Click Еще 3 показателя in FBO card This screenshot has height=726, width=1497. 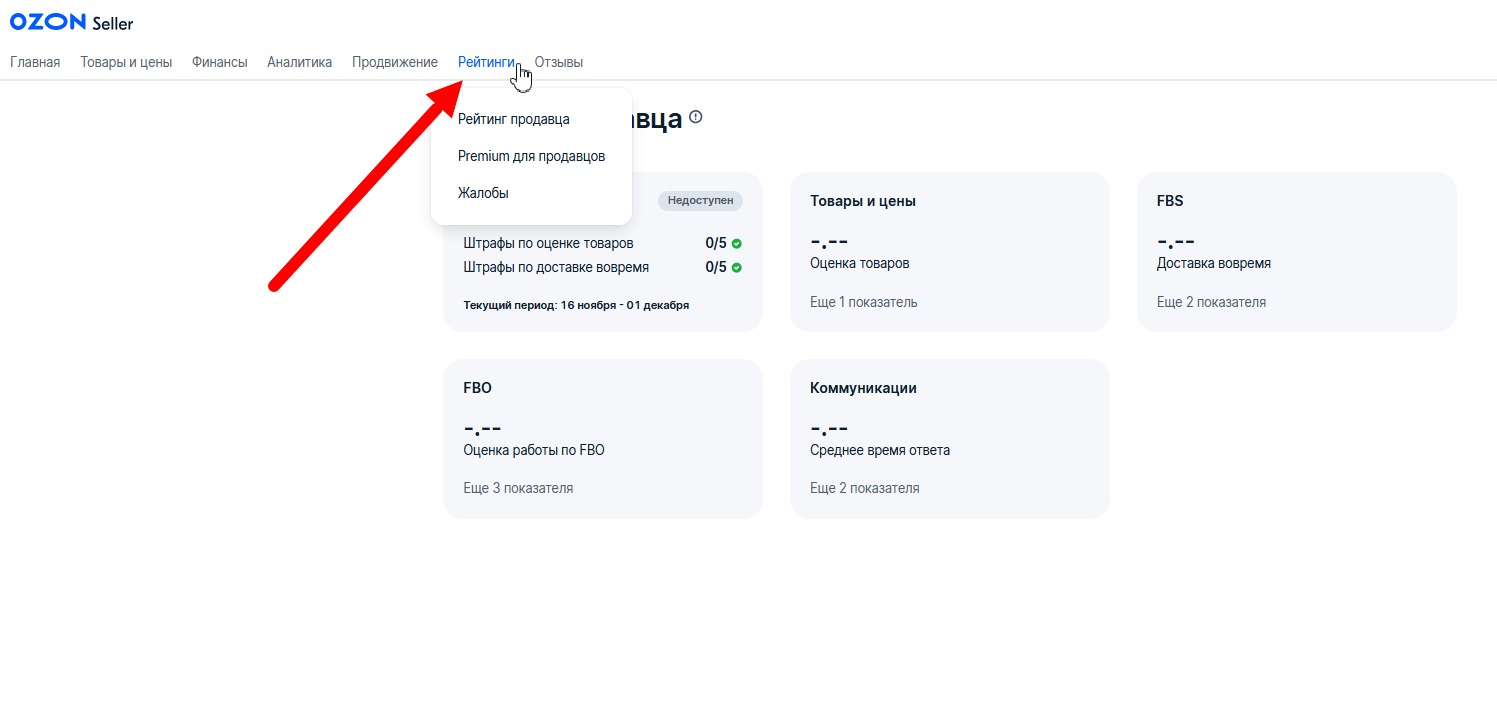pyautogui.click(x=519, y=488)
